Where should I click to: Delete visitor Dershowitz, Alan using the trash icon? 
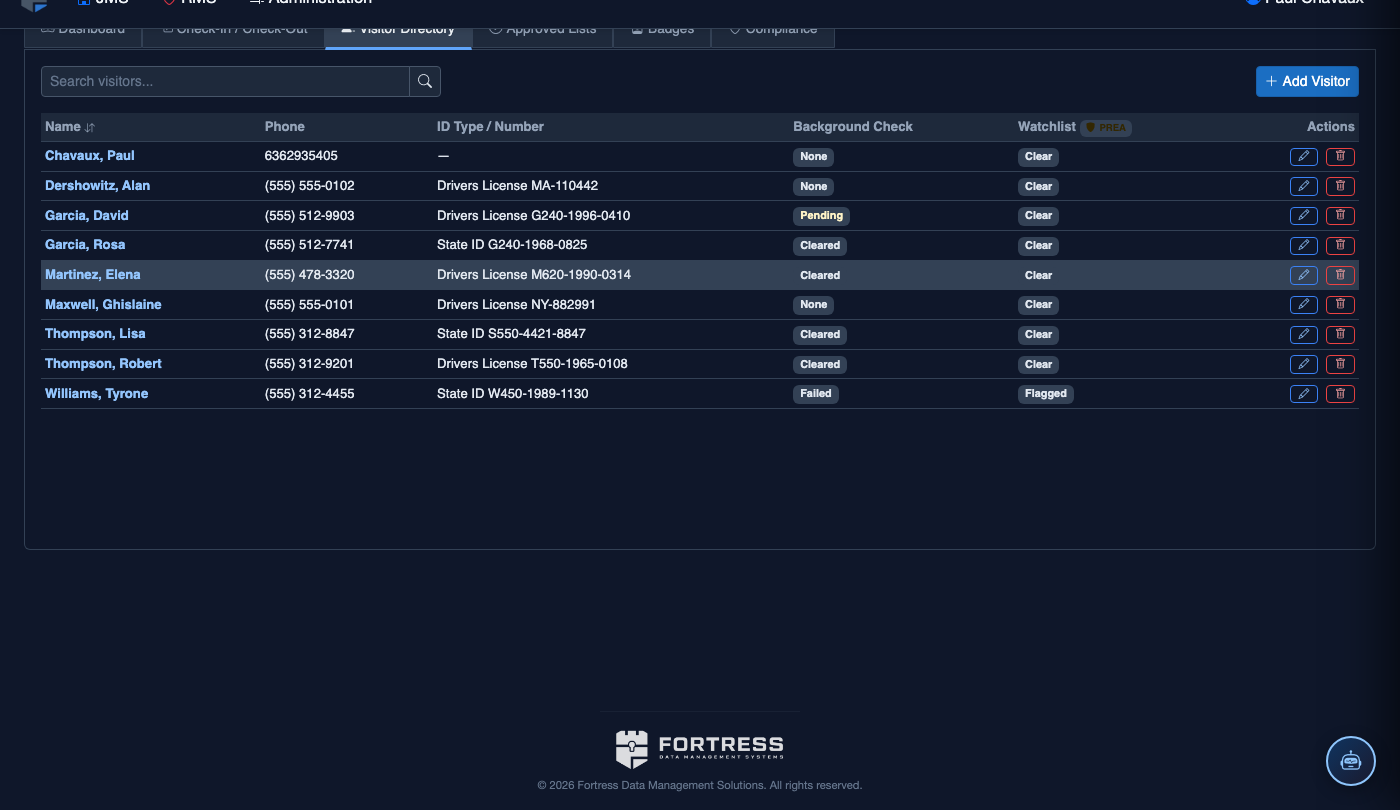pos(1340,186)
